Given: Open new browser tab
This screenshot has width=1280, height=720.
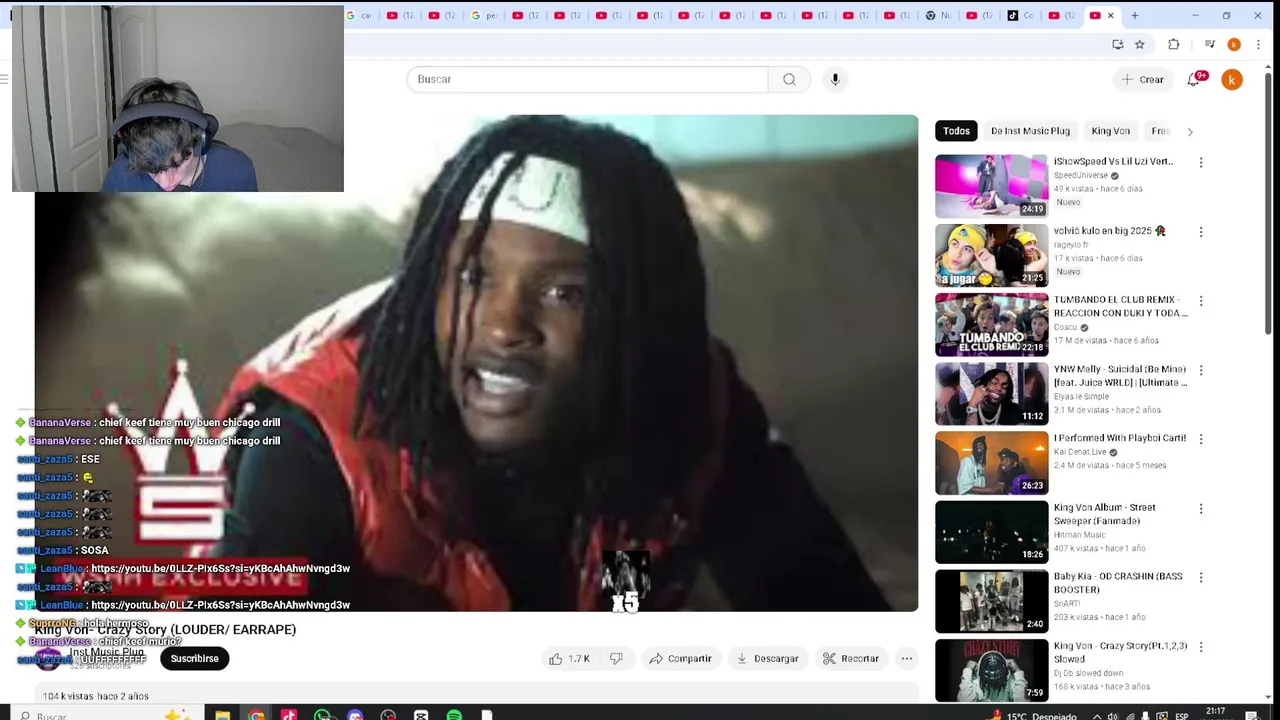Looking at the screenshot, I should [x=1134, y=15].
